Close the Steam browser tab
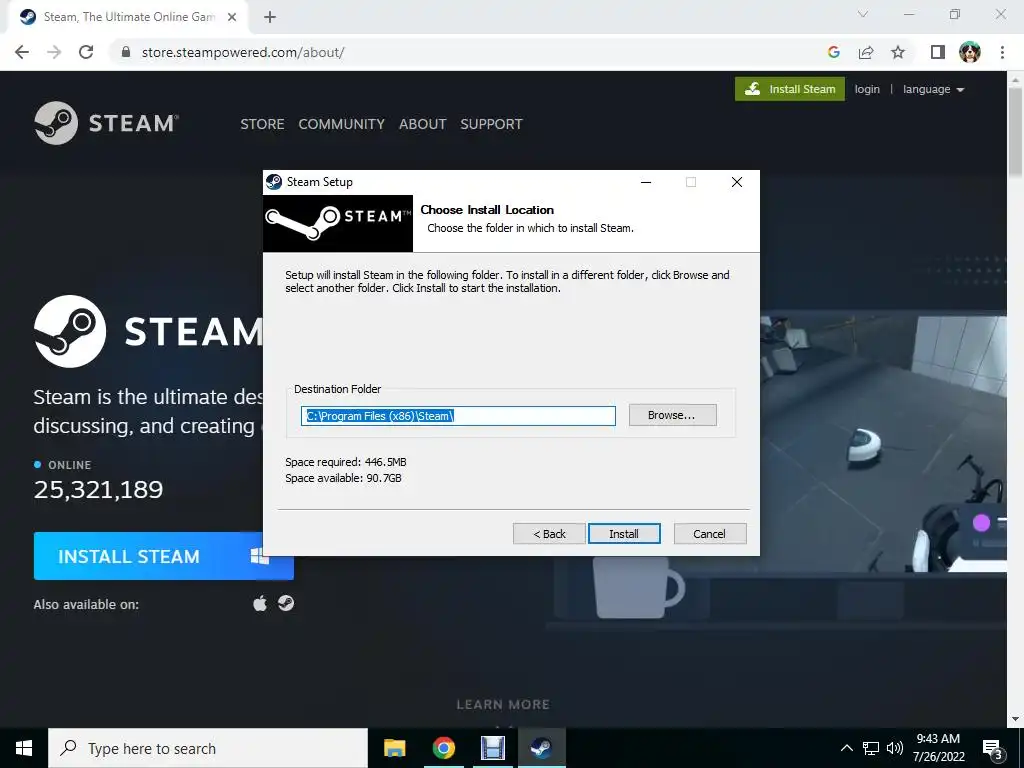The height and width of the screenshot is (768, 1024). 232,17
